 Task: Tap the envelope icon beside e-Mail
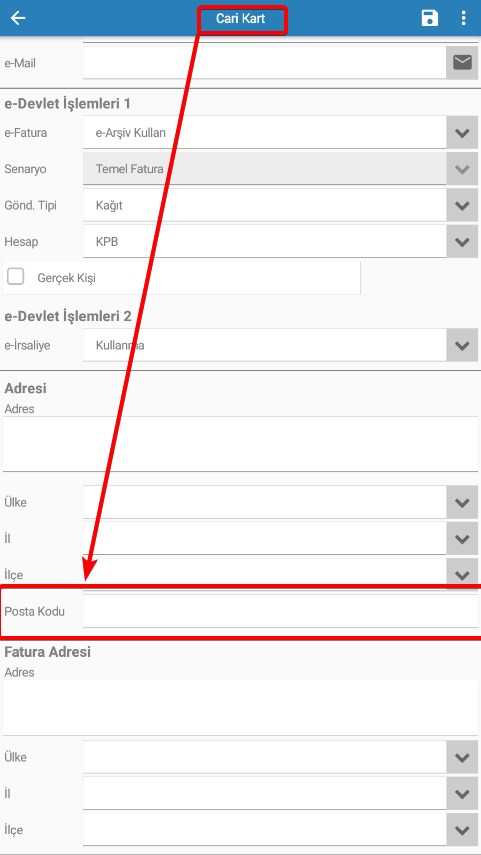pos(462,63)
